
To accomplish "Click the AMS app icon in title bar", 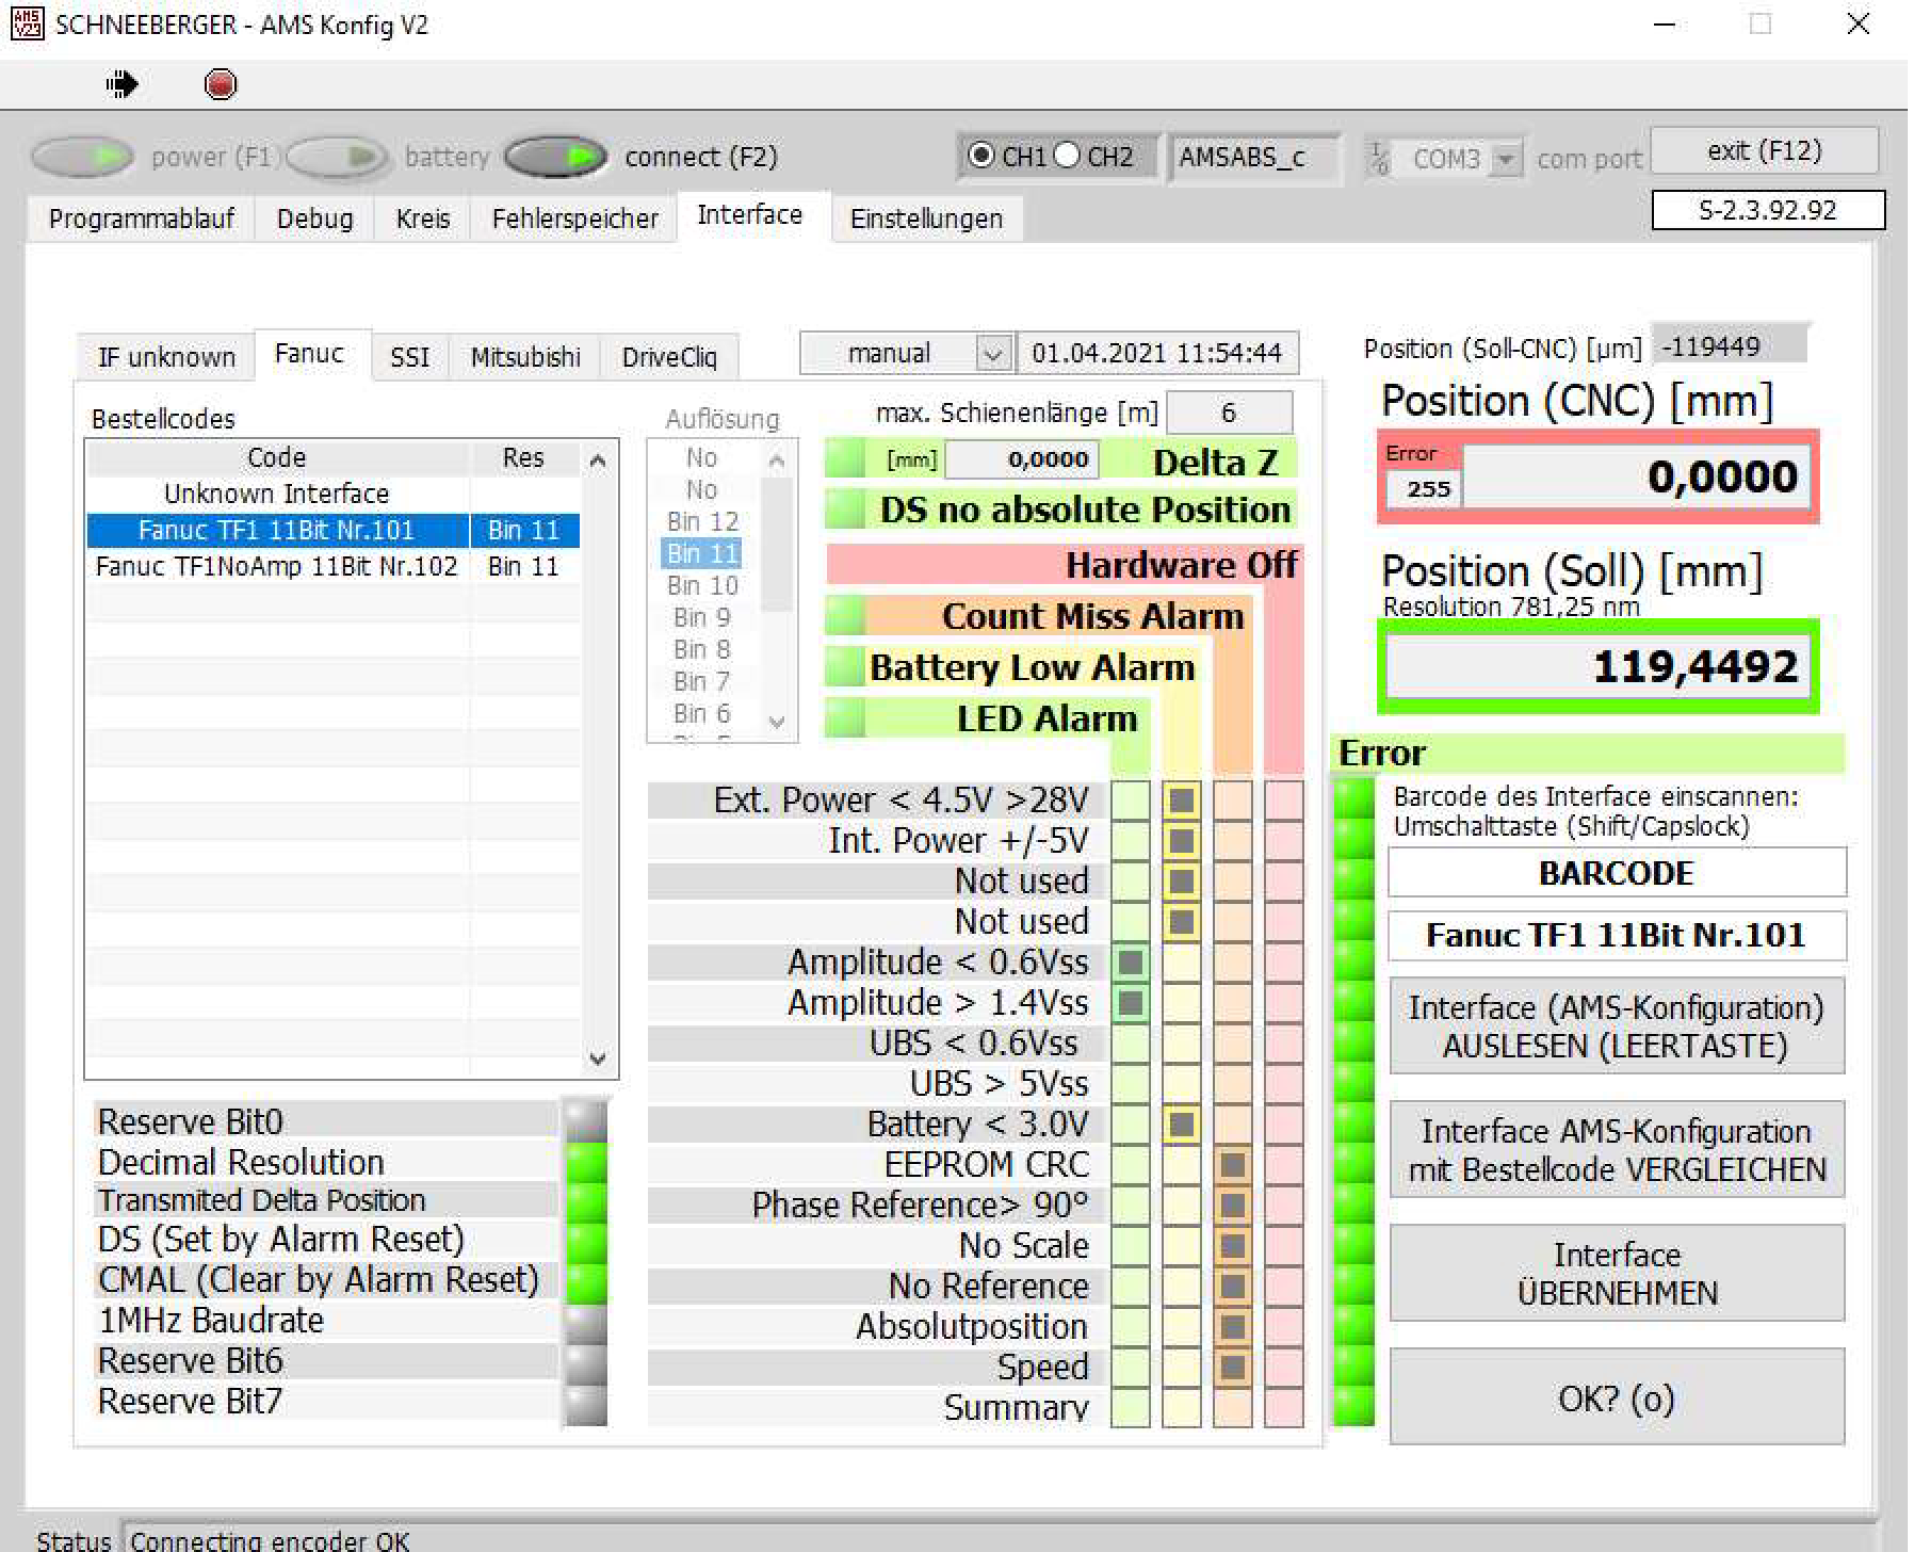I will click(x=26, y=23).
